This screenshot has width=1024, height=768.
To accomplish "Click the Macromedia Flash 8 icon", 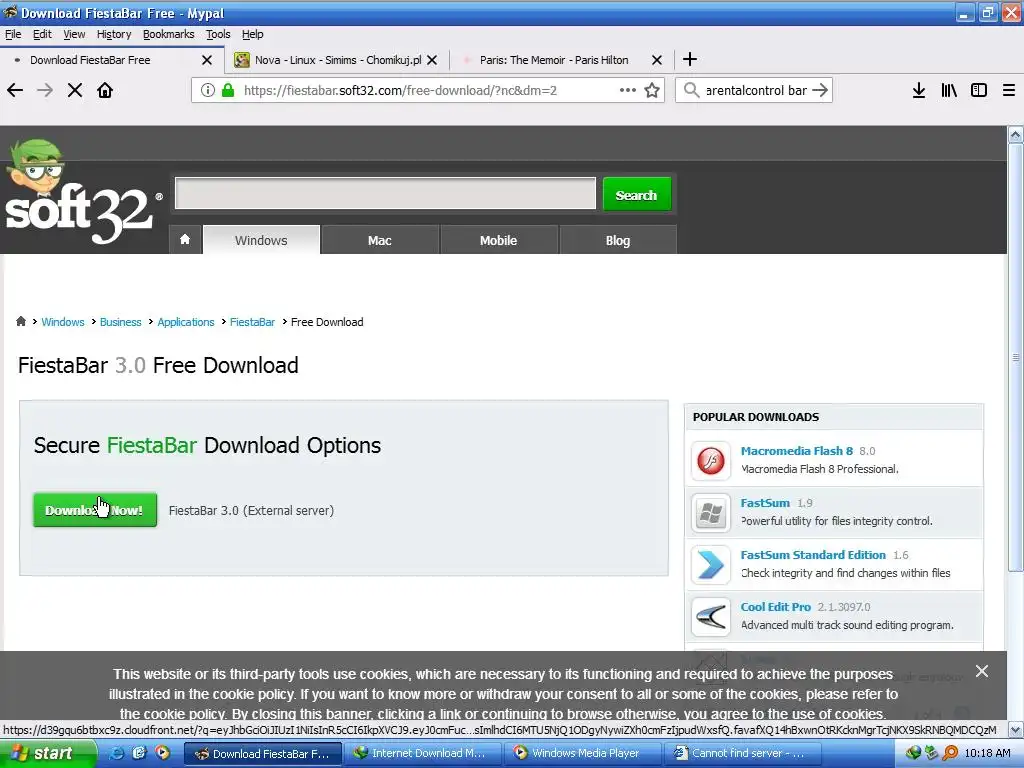I will click(711, 460).
